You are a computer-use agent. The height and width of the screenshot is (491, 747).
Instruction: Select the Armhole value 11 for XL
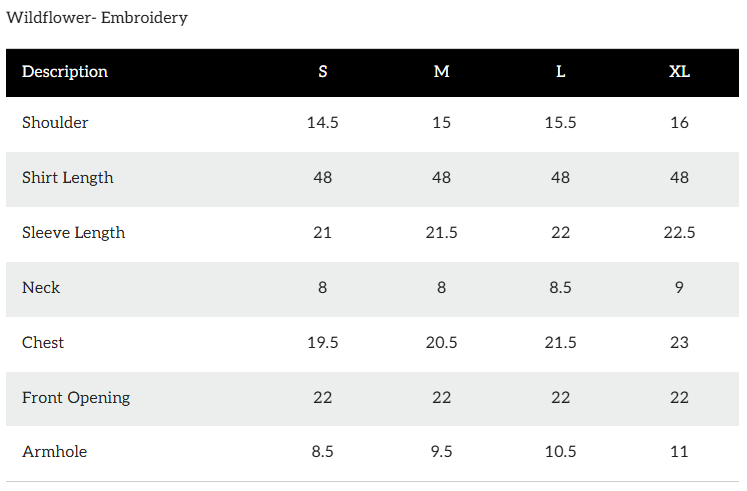[679, 452]
